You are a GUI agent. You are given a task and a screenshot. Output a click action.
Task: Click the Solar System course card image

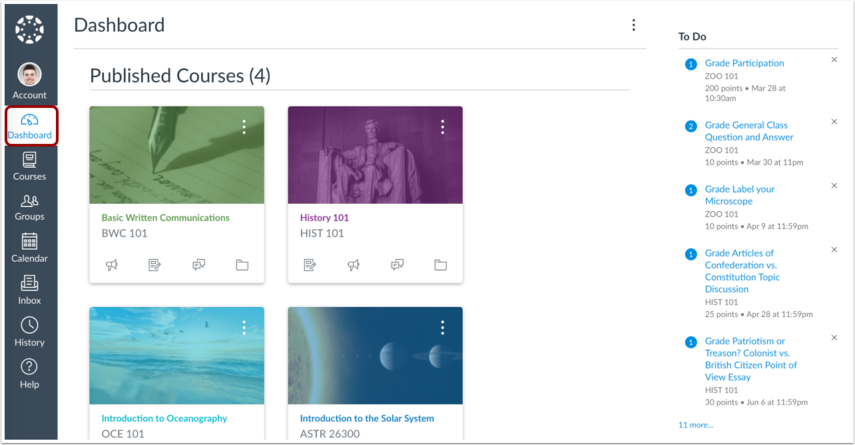point(375,356)
